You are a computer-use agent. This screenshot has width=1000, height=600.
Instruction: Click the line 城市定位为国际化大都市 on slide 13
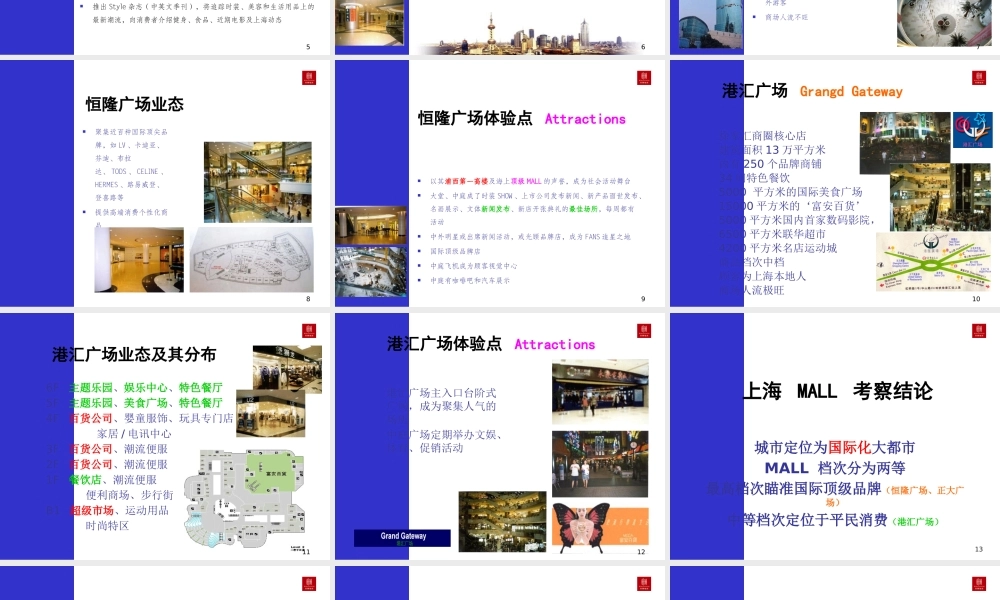834,448
